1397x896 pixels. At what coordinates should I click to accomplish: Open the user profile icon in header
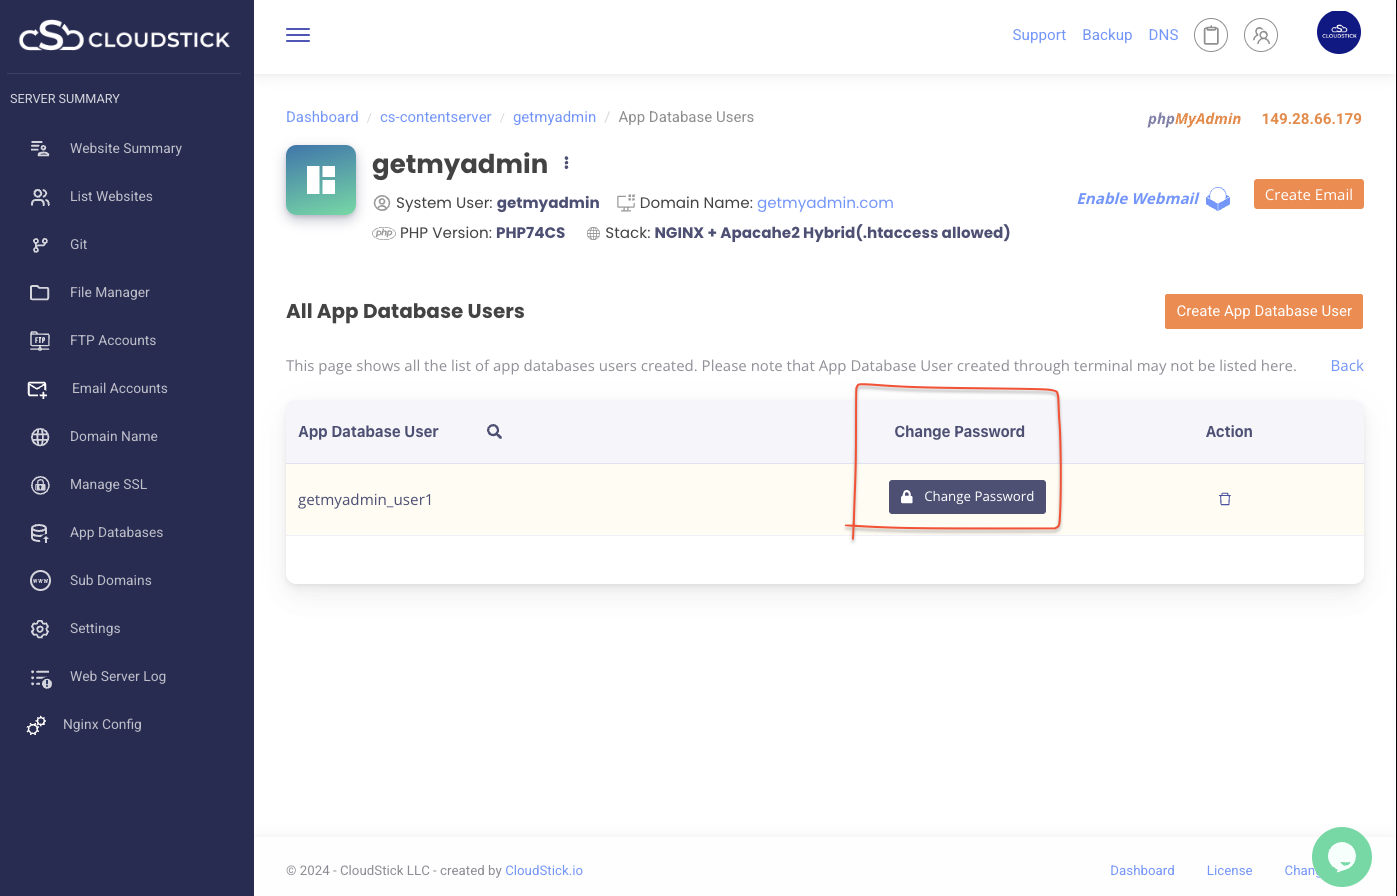pos(1261,35)
